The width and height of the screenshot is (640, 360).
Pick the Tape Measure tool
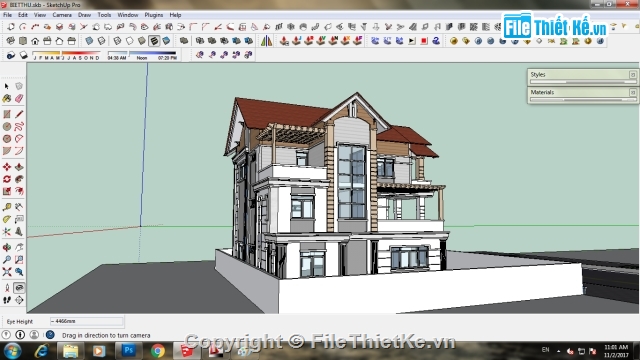click(7, 207)
